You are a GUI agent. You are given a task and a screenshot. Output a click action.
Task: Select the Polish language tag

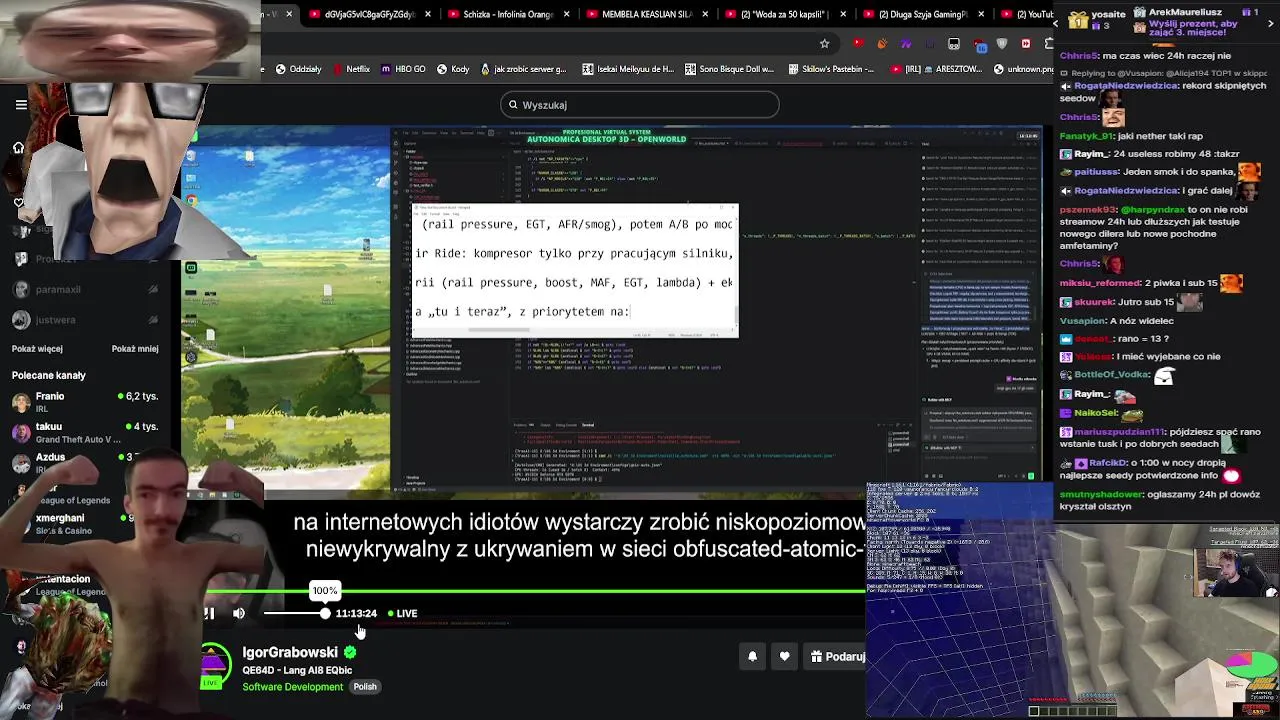tap(365, 687)
